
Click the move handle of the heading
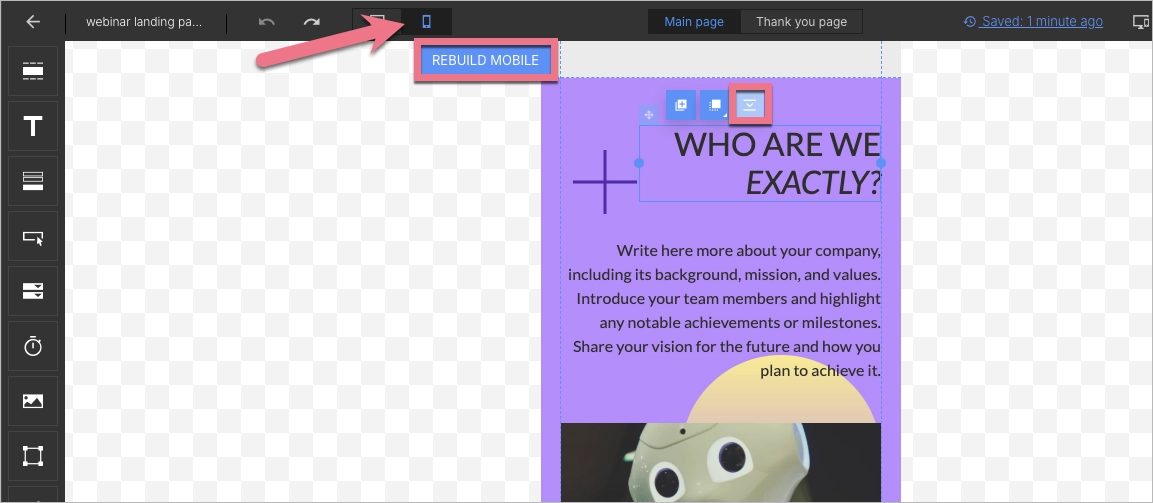[649, 115]
